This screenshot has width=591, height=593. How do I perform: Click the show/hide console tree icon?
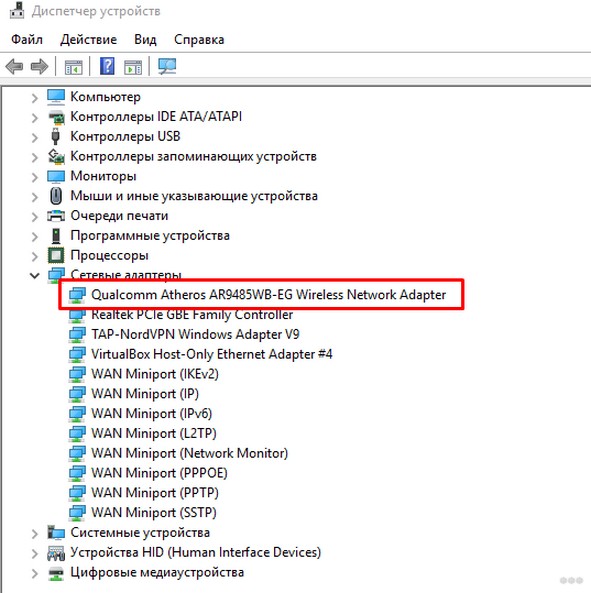click(73, 67)
